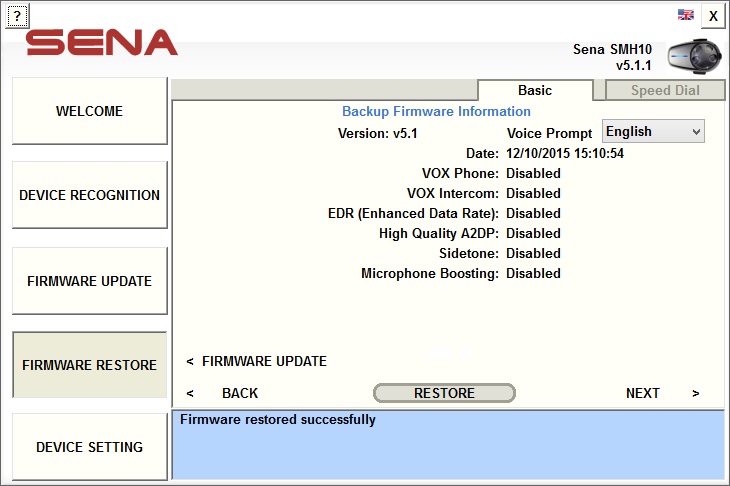Click the 'Sena SMH10 v5.1.1' device label
The image size is (730, 486).
(612, 57)
